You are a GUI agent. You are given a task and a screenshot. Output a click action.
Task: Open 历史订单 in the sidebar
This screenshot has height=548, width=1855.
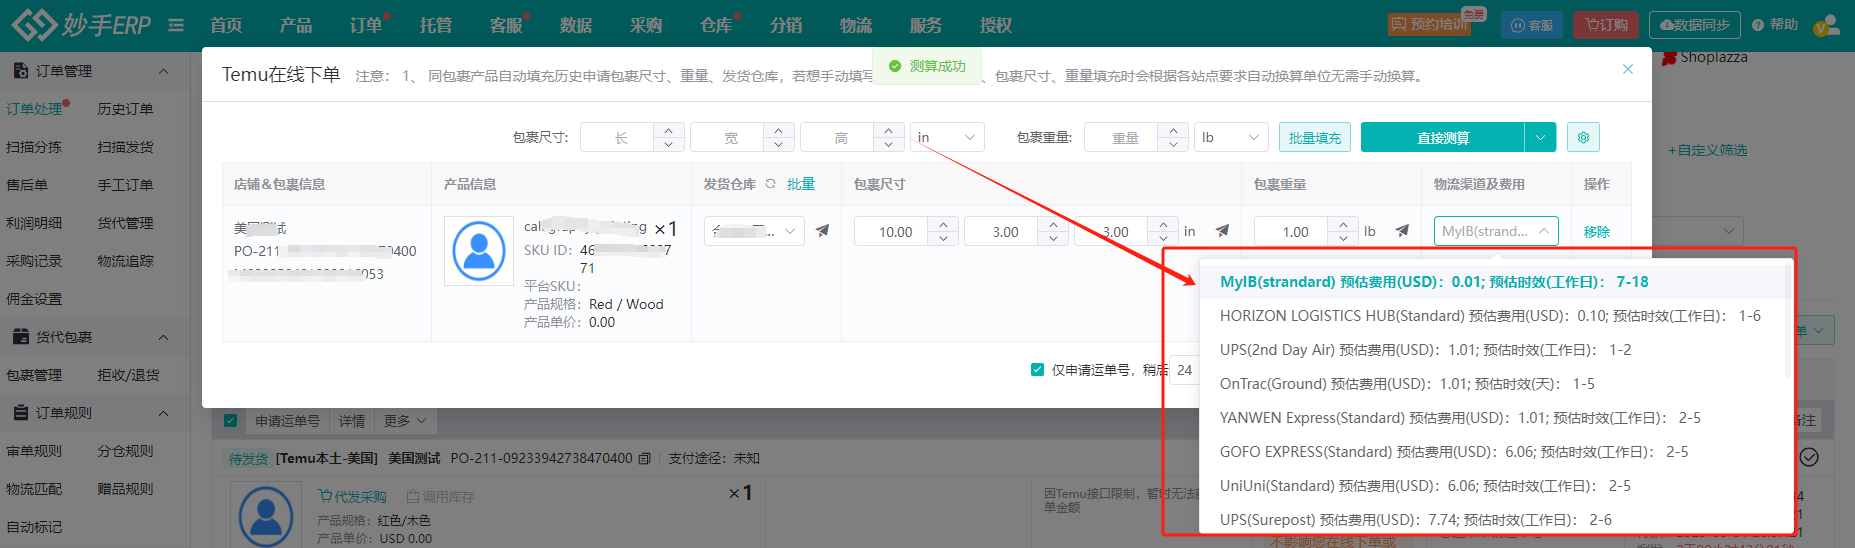pyautogui.click(x=125, y=109)
